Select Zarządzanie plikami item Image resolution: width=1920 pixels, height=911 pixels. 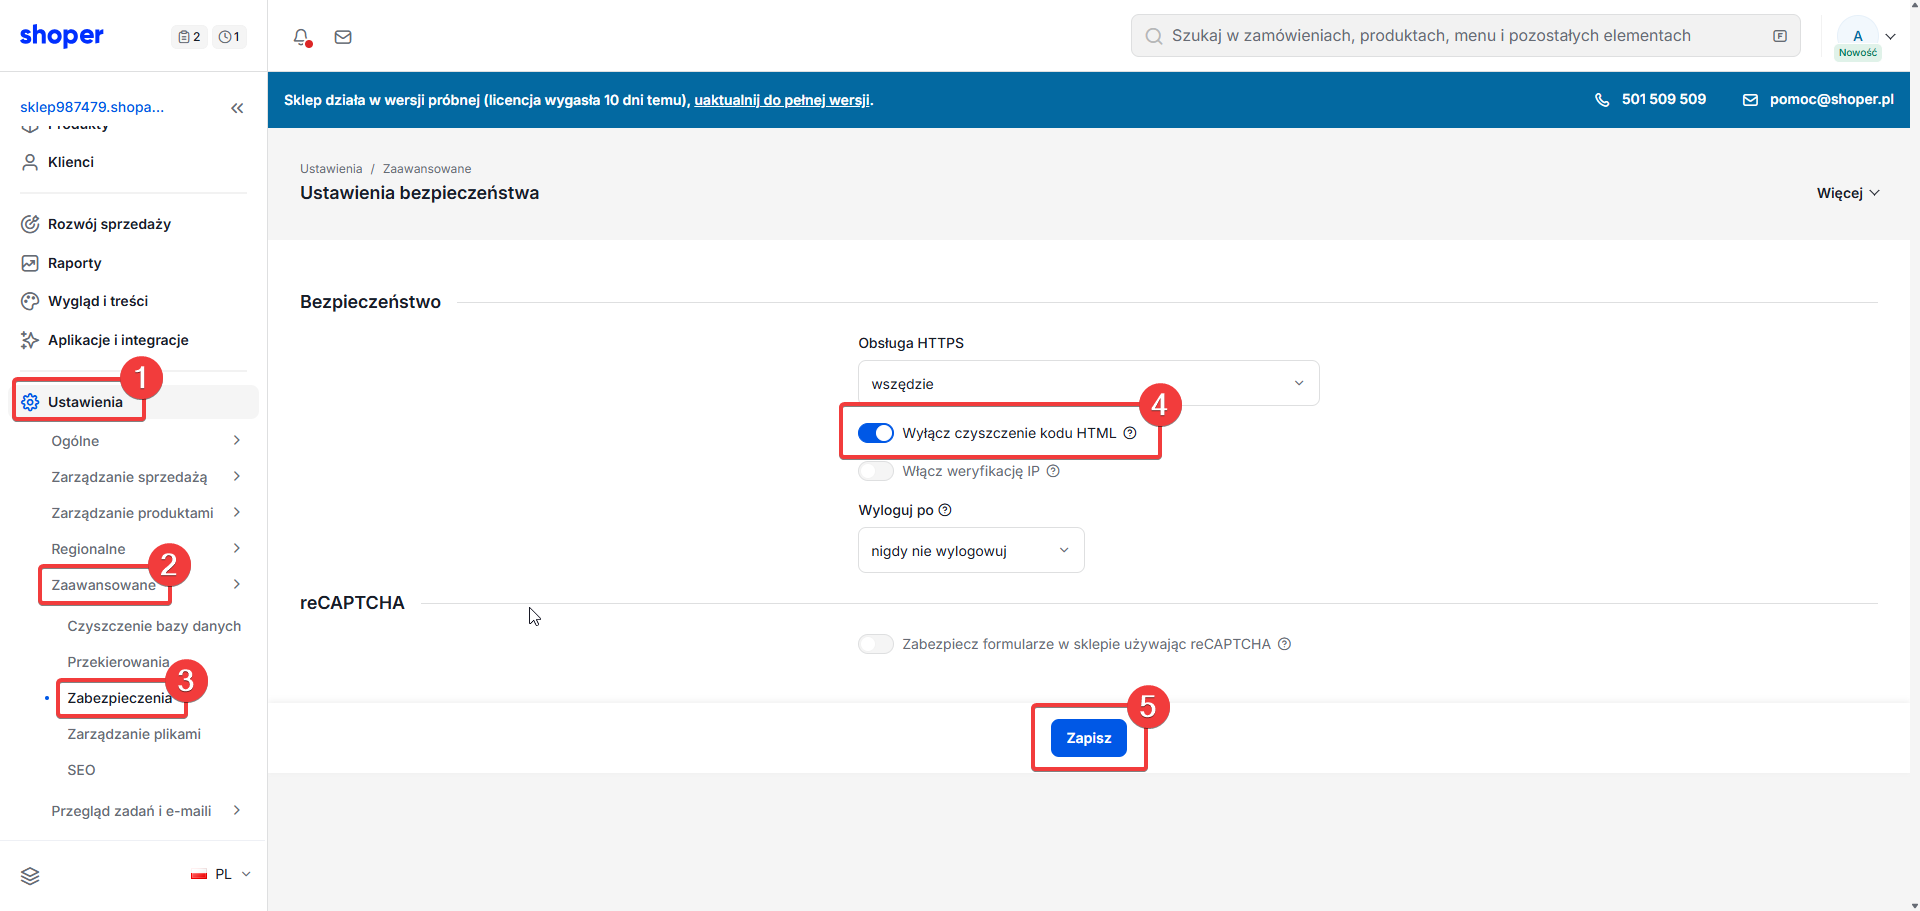[134, 734]
